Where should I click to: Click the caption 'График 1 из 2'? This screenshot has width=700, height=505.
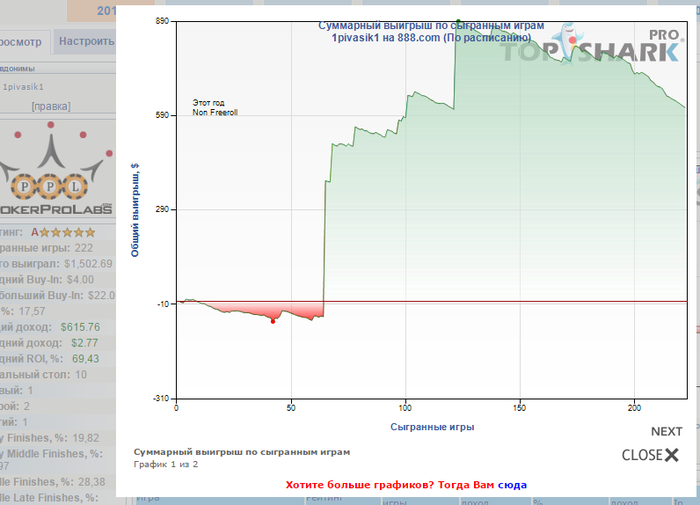point(166,464)
